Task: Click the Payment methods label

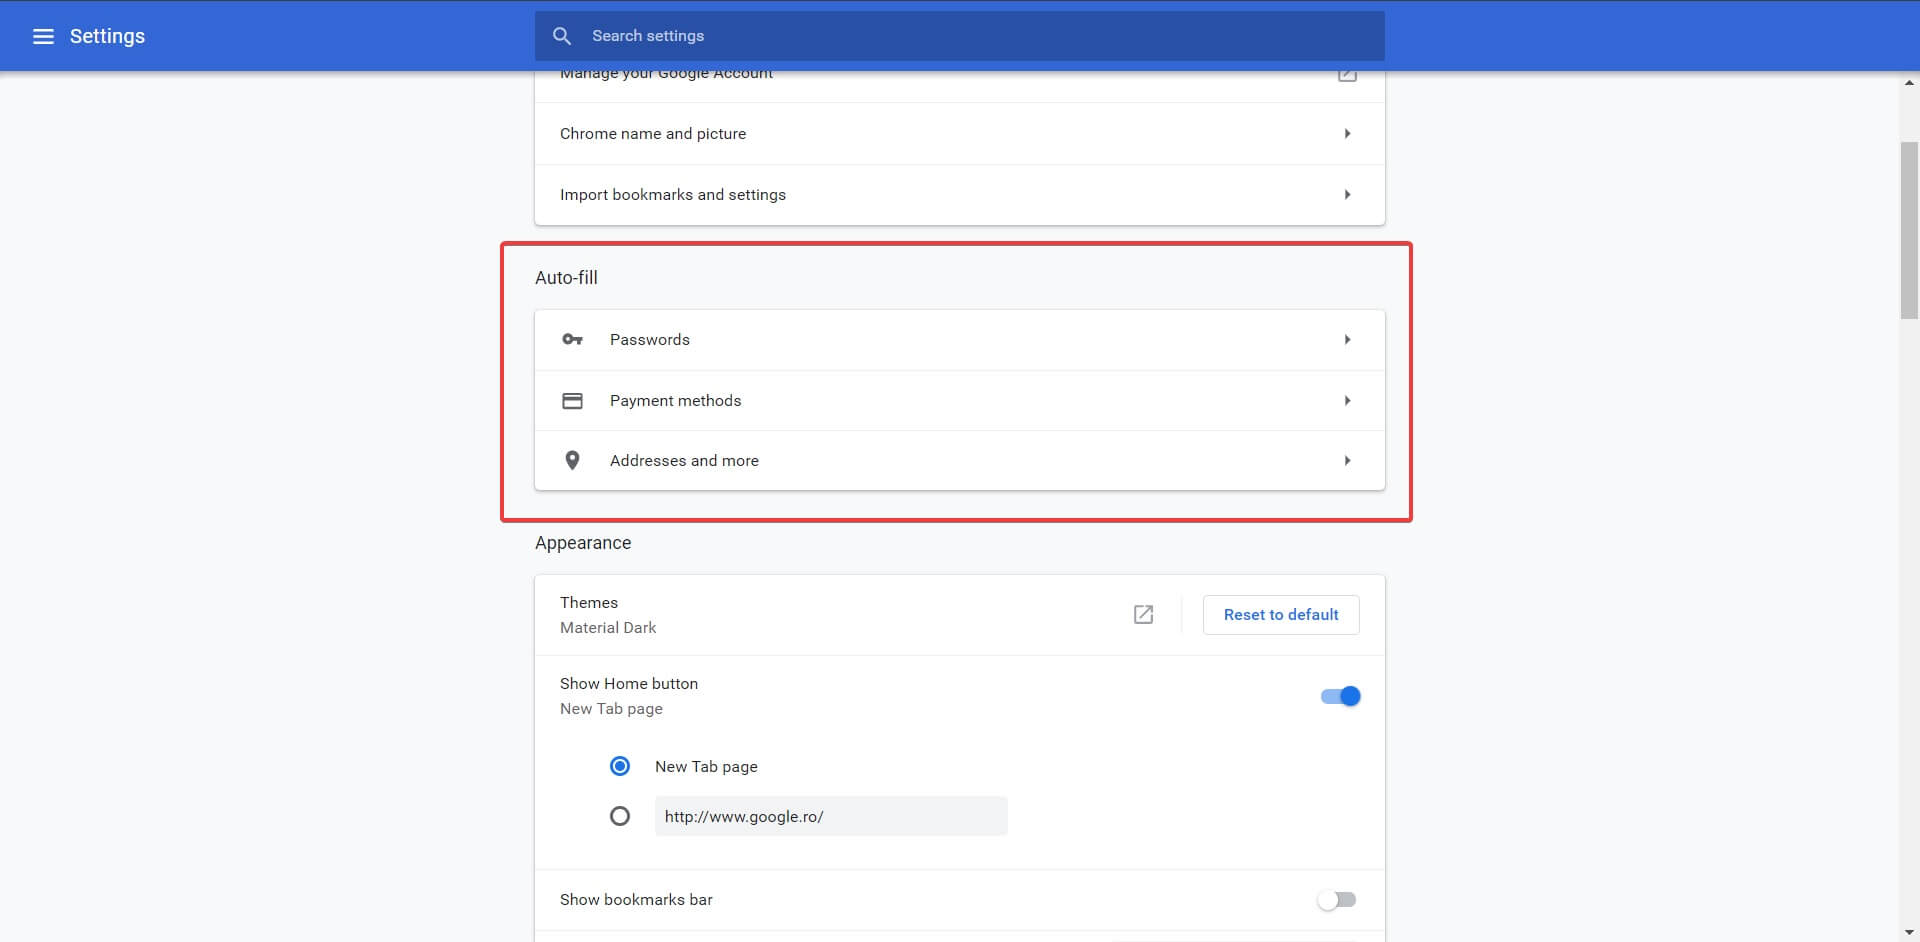Action: (x=676, y=401)
